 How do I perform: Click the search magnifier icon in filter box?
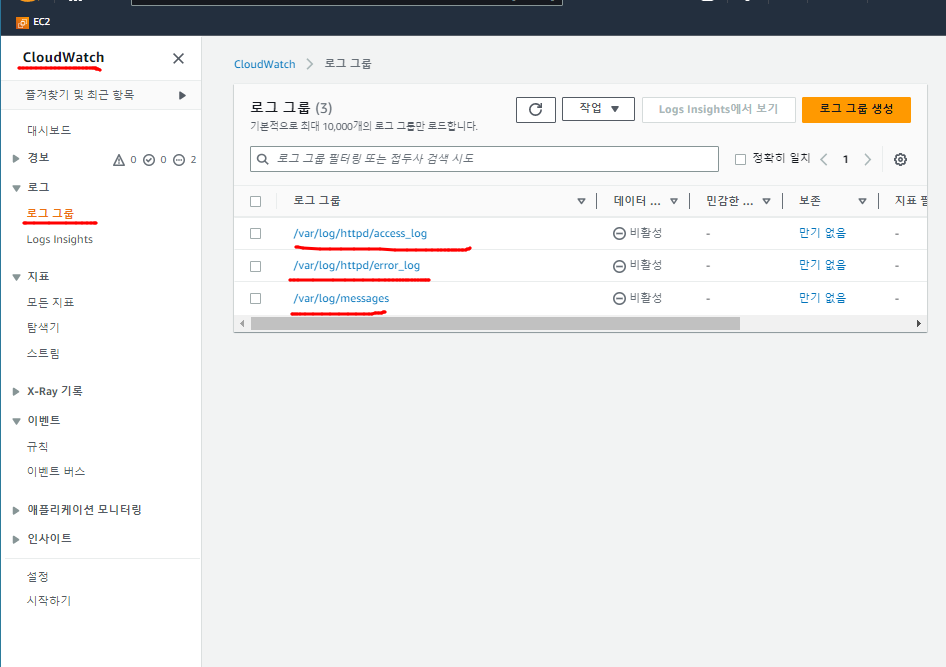262,159
